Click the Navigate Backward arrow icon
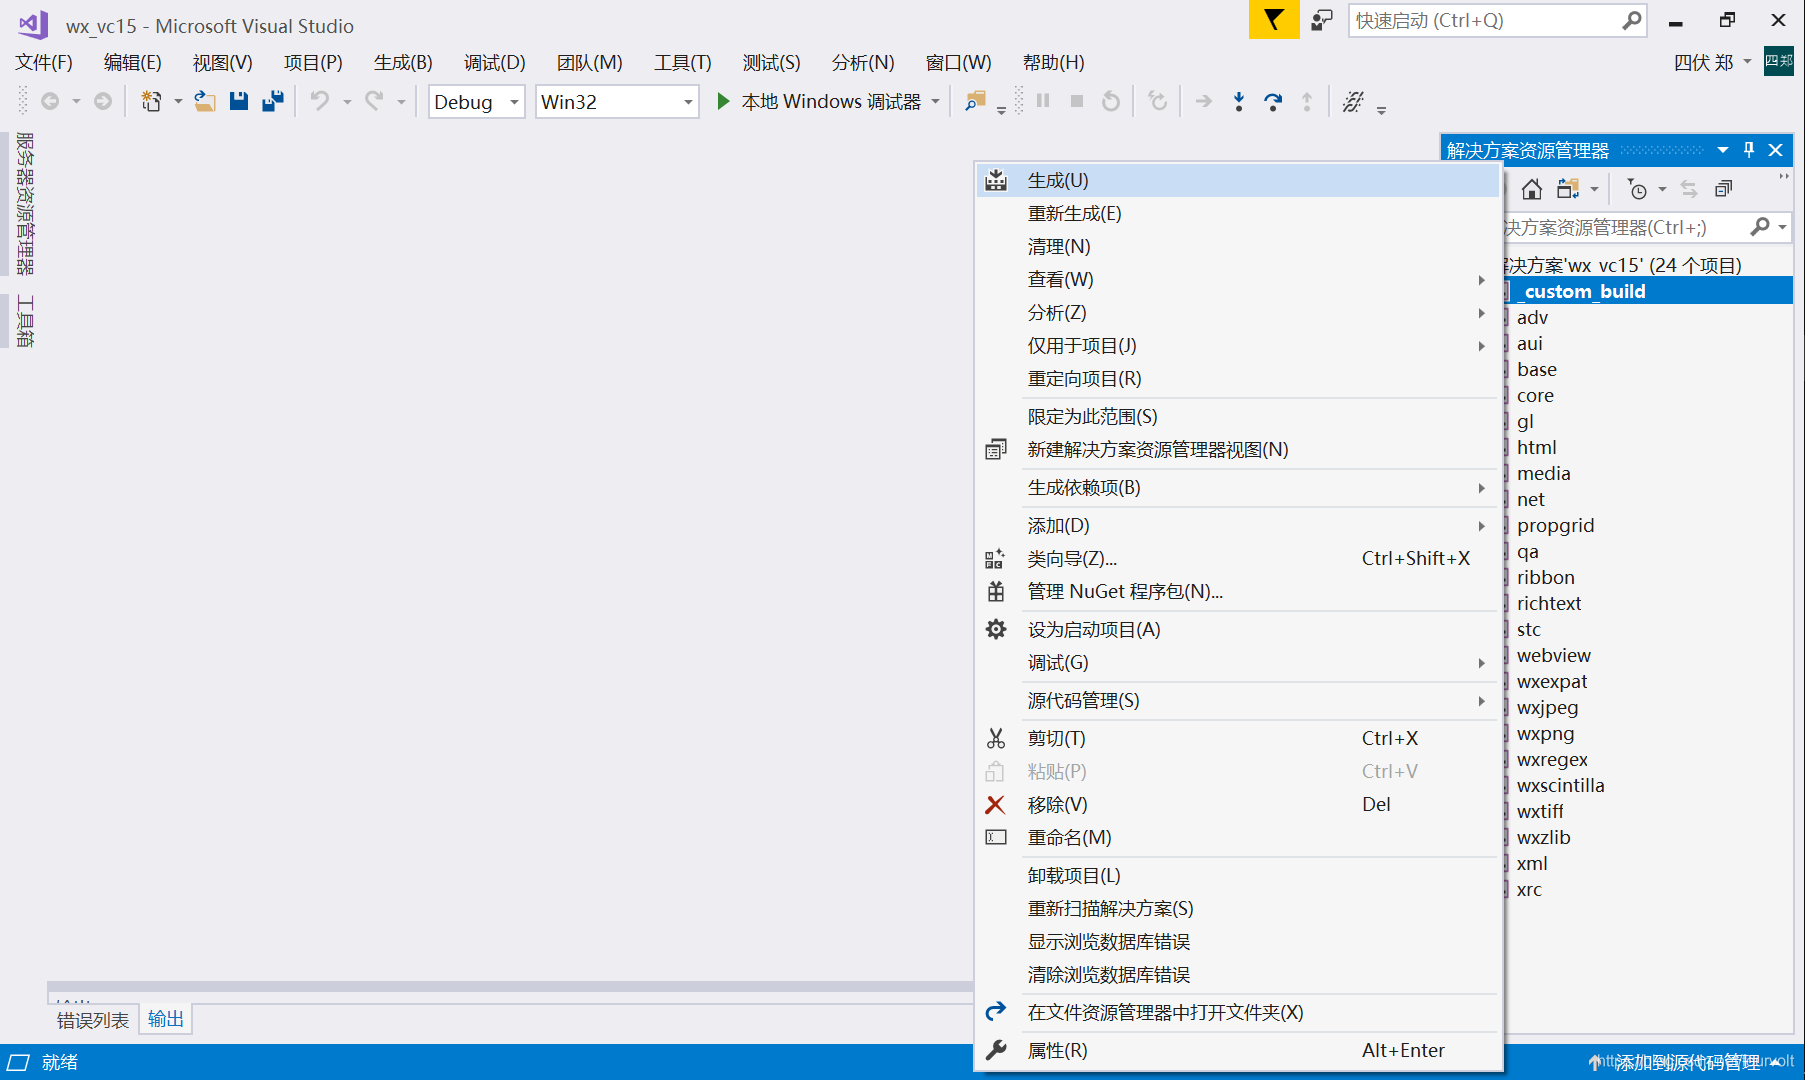Image resolution: width=1805 pixels, height=1080 pixels. point(50,101)
